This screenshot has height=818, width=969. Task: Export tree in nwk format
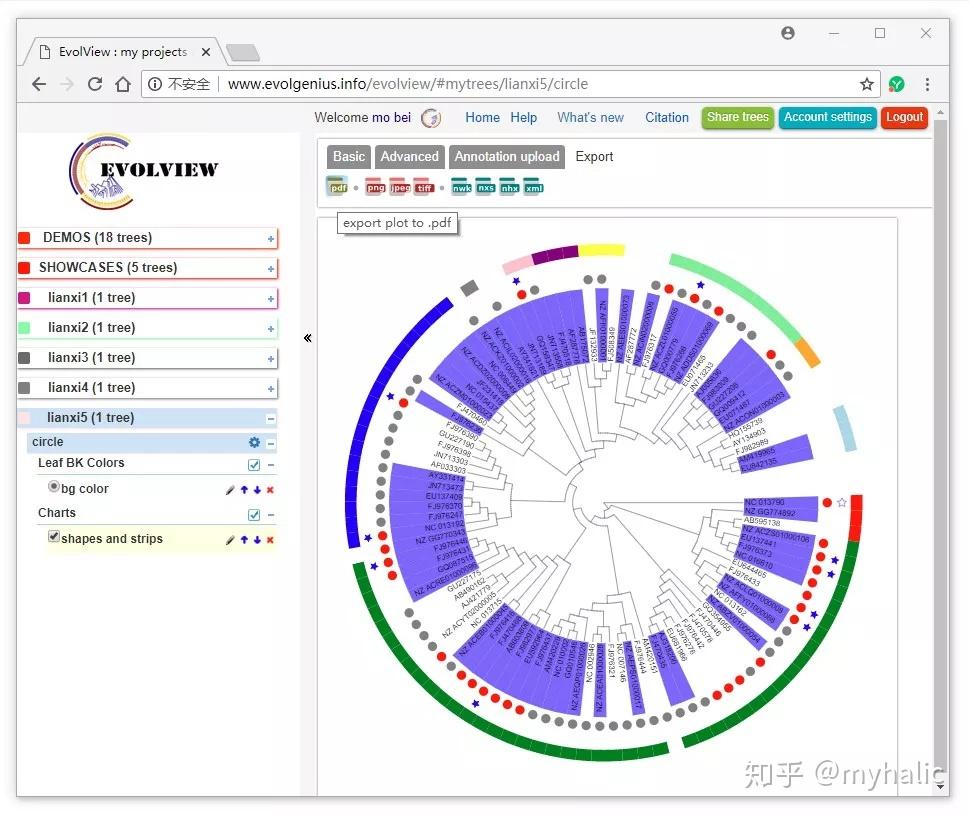pos(461,187)
